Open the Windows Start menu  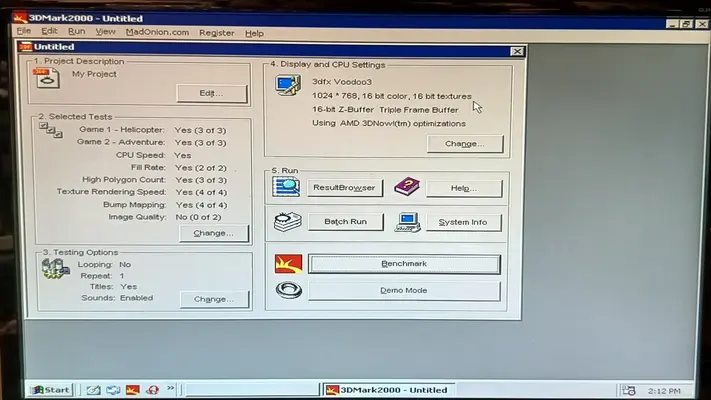click(50, 389)
